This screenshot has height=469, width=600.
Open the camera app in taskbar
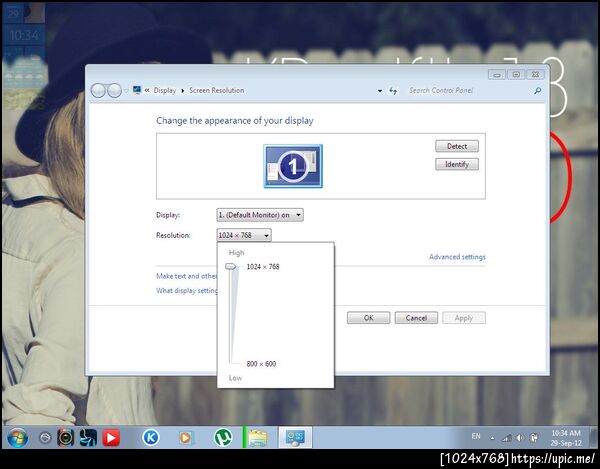tap(65, 437)
